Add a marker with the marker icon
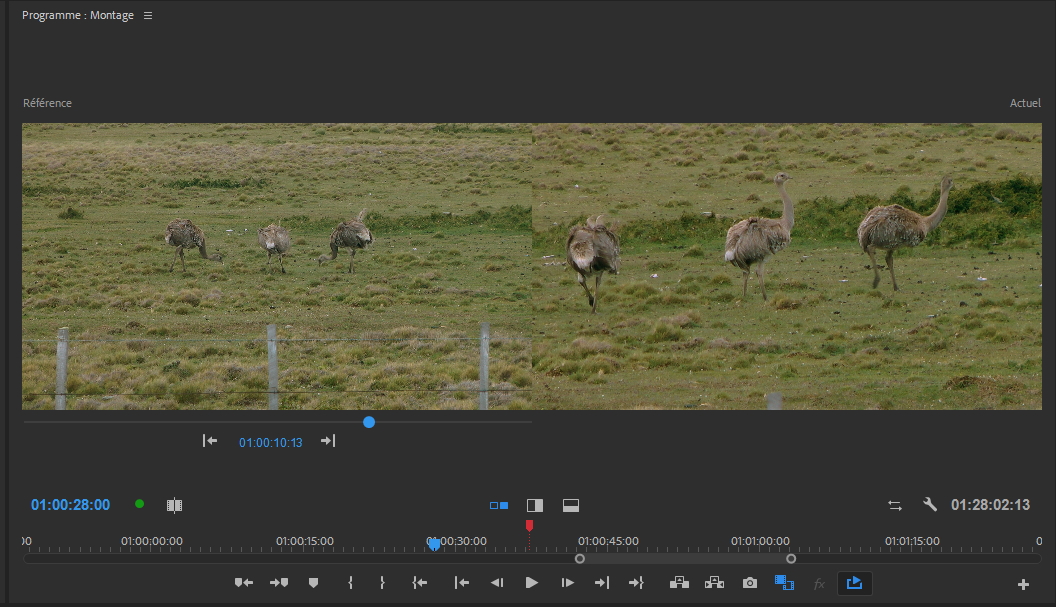 tap(313, 583)
